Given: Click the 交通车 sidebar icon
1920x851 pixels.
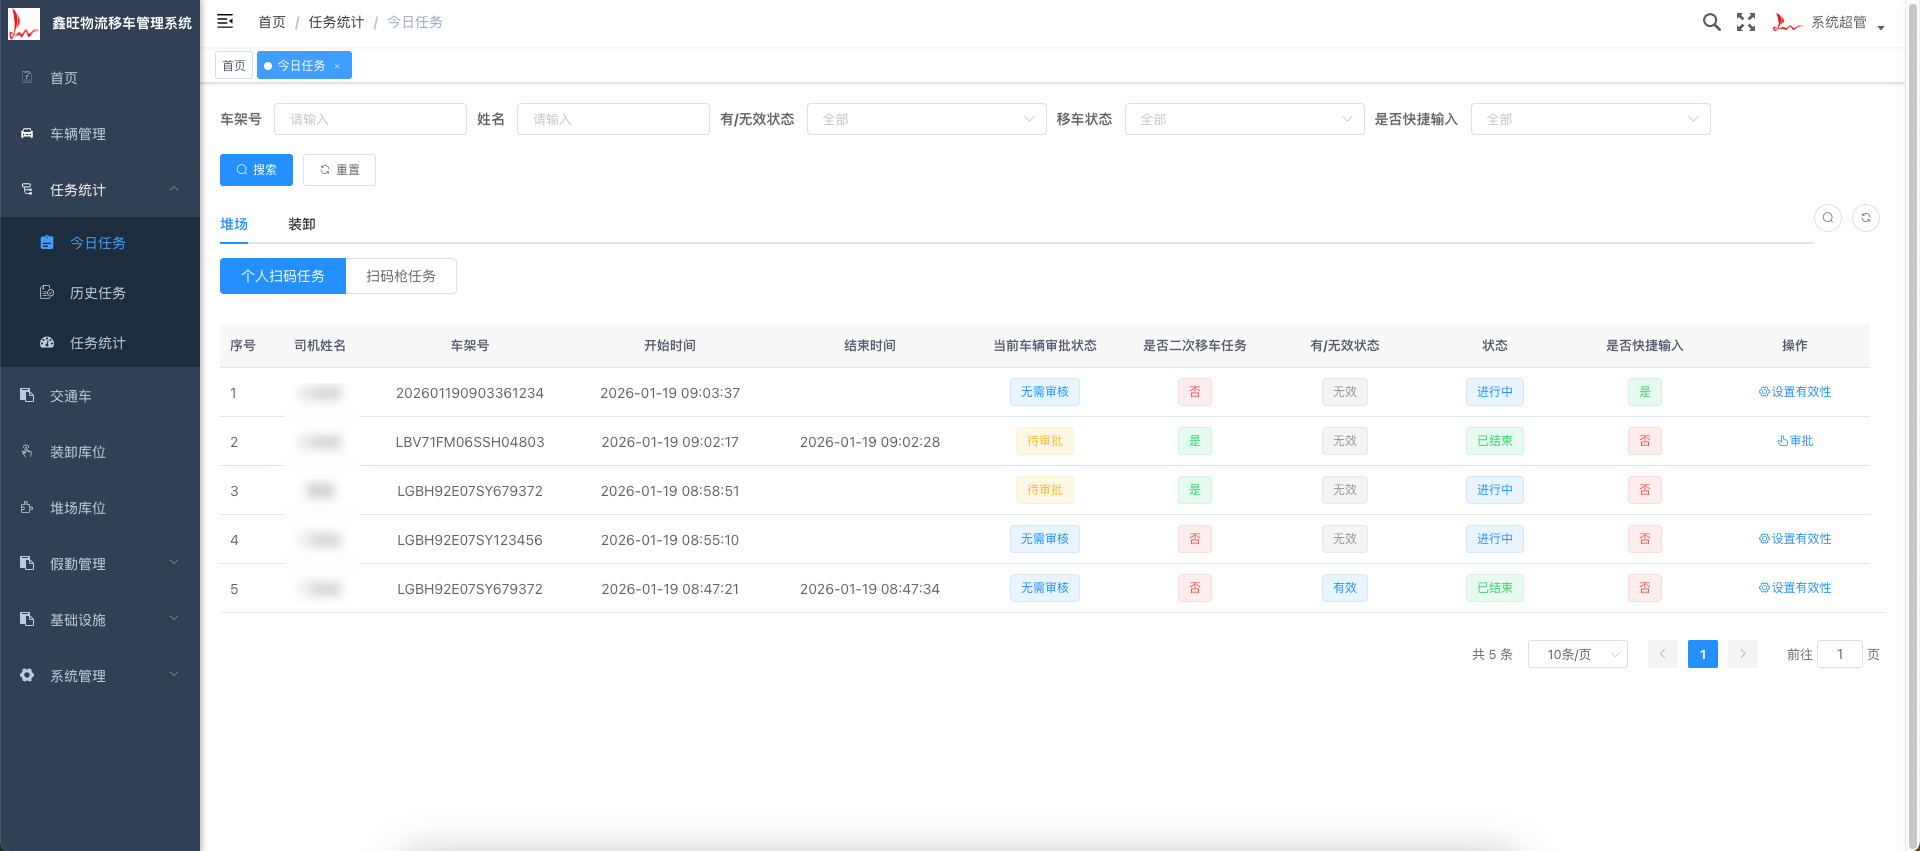Looking at the screenshot, I should [27, 395].
